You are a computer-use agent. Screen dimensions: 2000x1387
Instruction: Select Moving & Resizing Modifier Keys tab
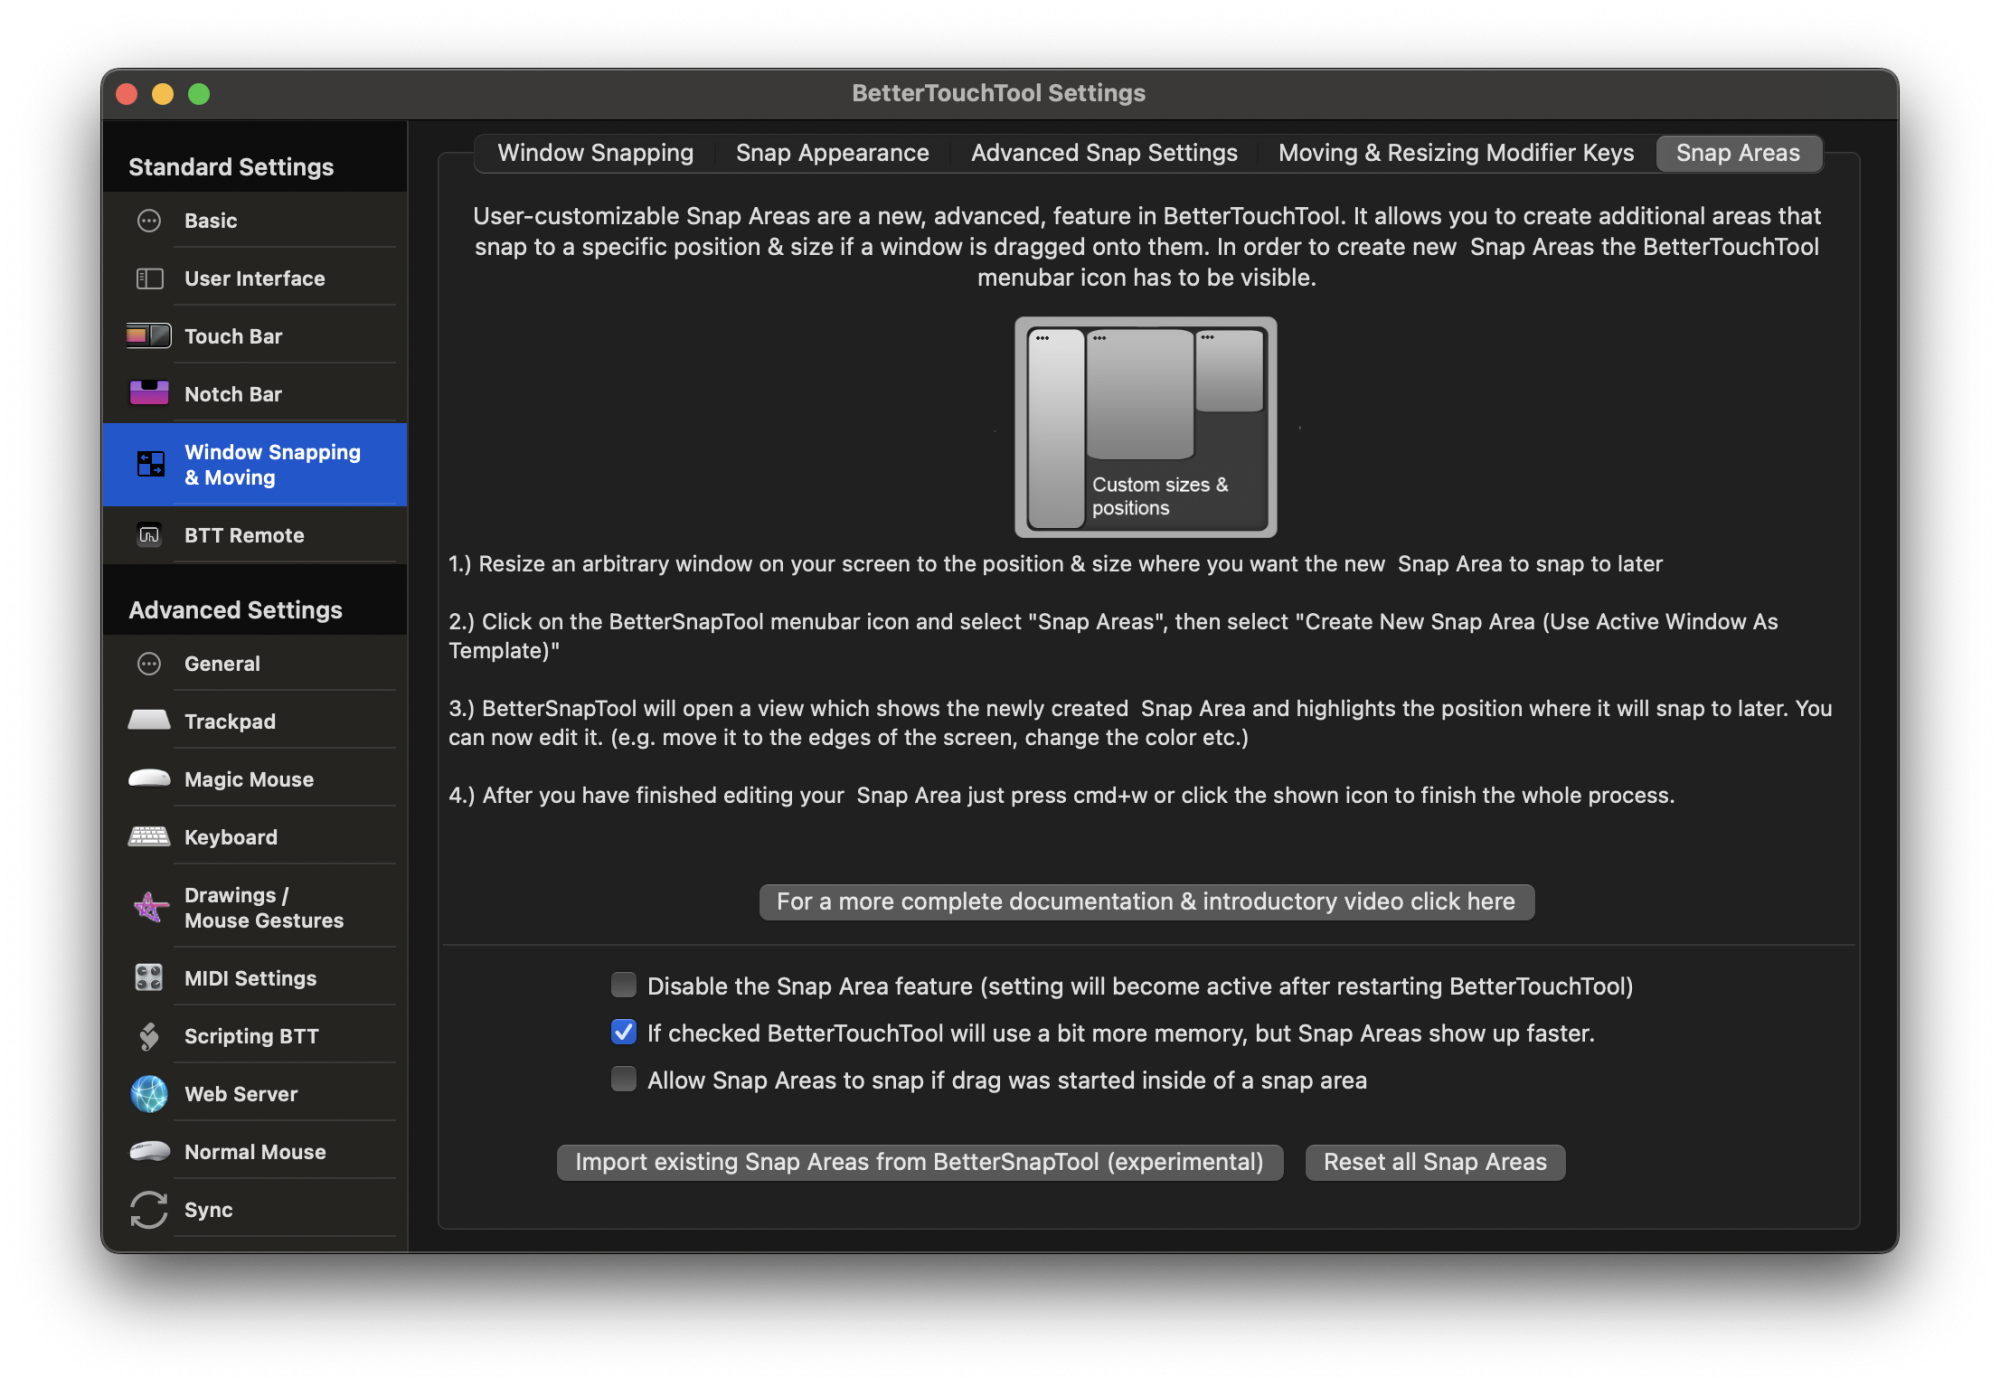[x=1455, y=153]
